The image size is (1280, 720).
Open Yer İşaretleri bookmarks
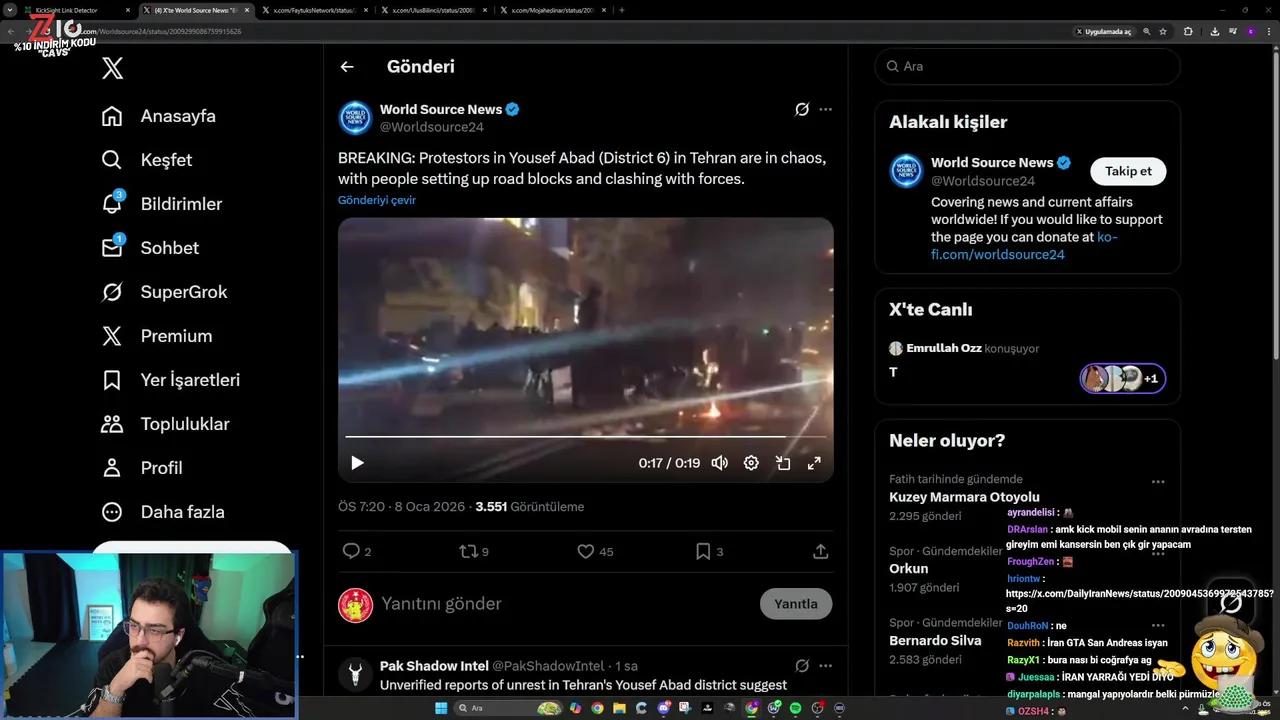[170, 380]
